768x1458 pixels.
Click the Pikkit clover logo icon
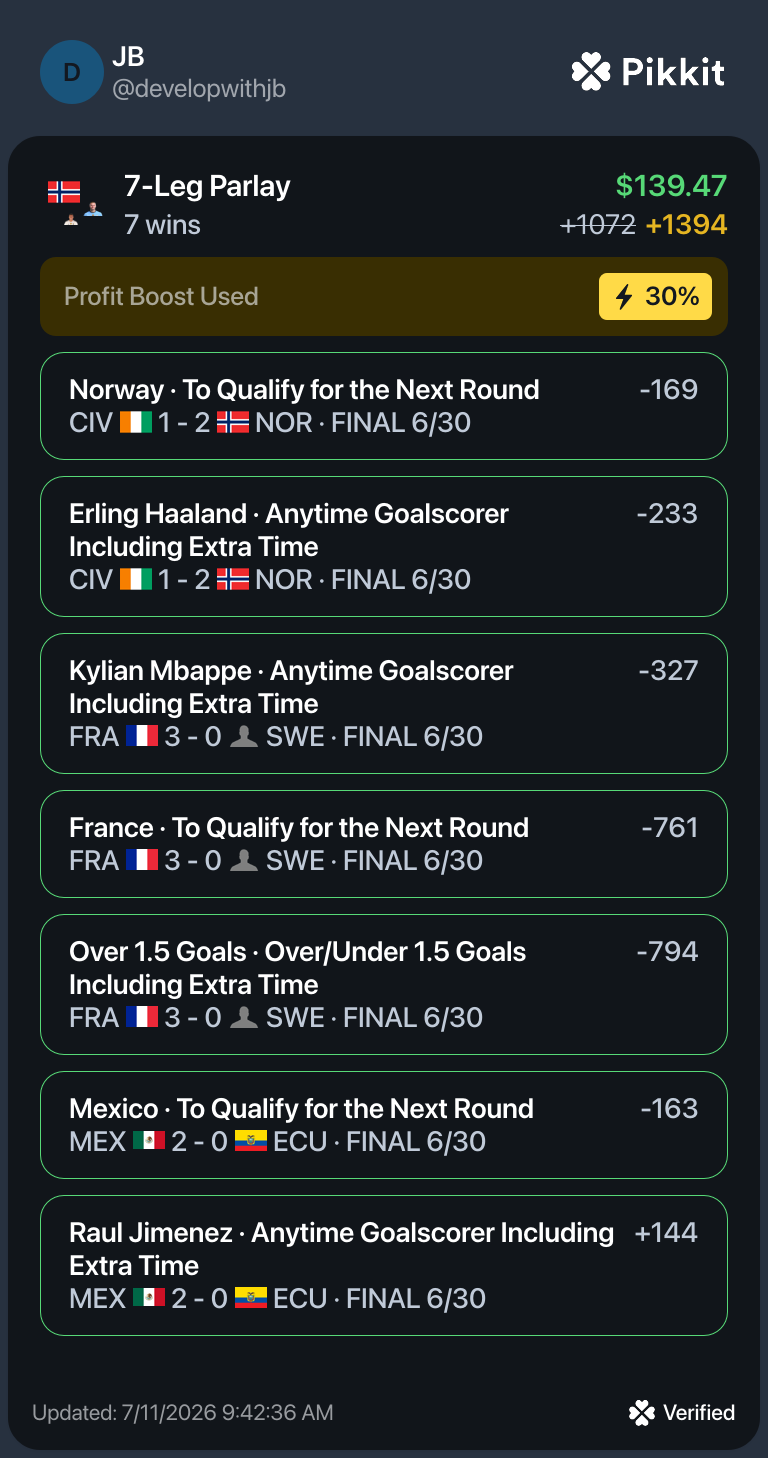(x=591, y=72)
